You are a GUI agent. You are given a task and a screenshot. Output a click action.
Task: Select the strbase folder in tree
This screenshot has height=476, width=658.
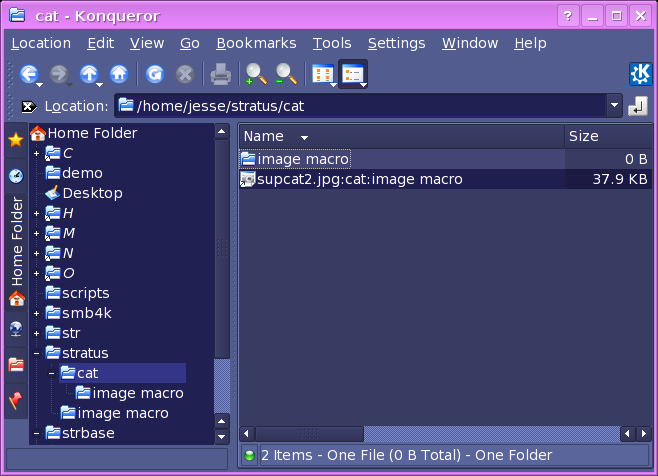tap(80, 433)
